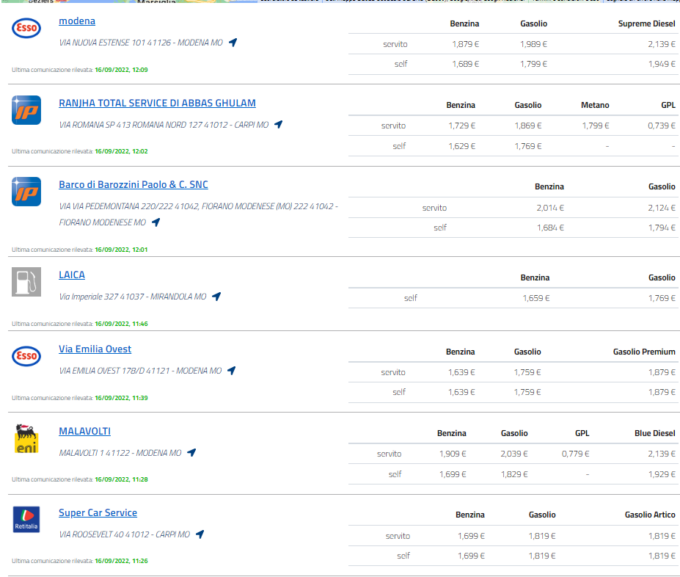The image size is (680, 577).
Task: Click the Esso logo for modena station
Action: point(26,28)
